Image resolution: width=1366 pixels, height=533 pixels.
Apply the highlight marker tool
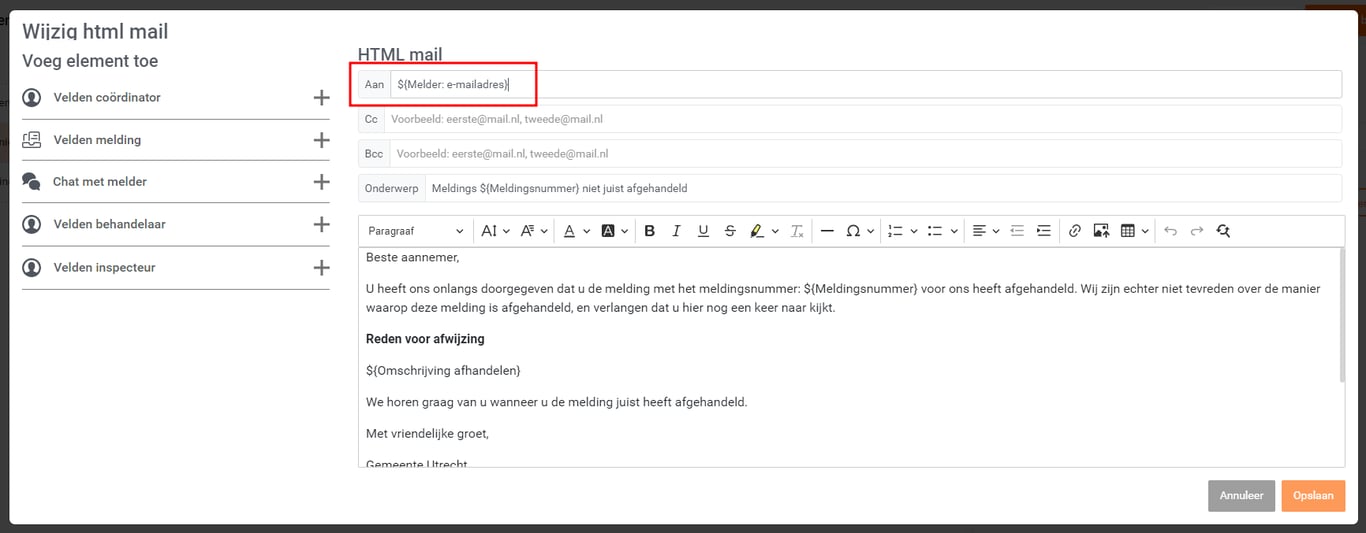coord(757,231)
